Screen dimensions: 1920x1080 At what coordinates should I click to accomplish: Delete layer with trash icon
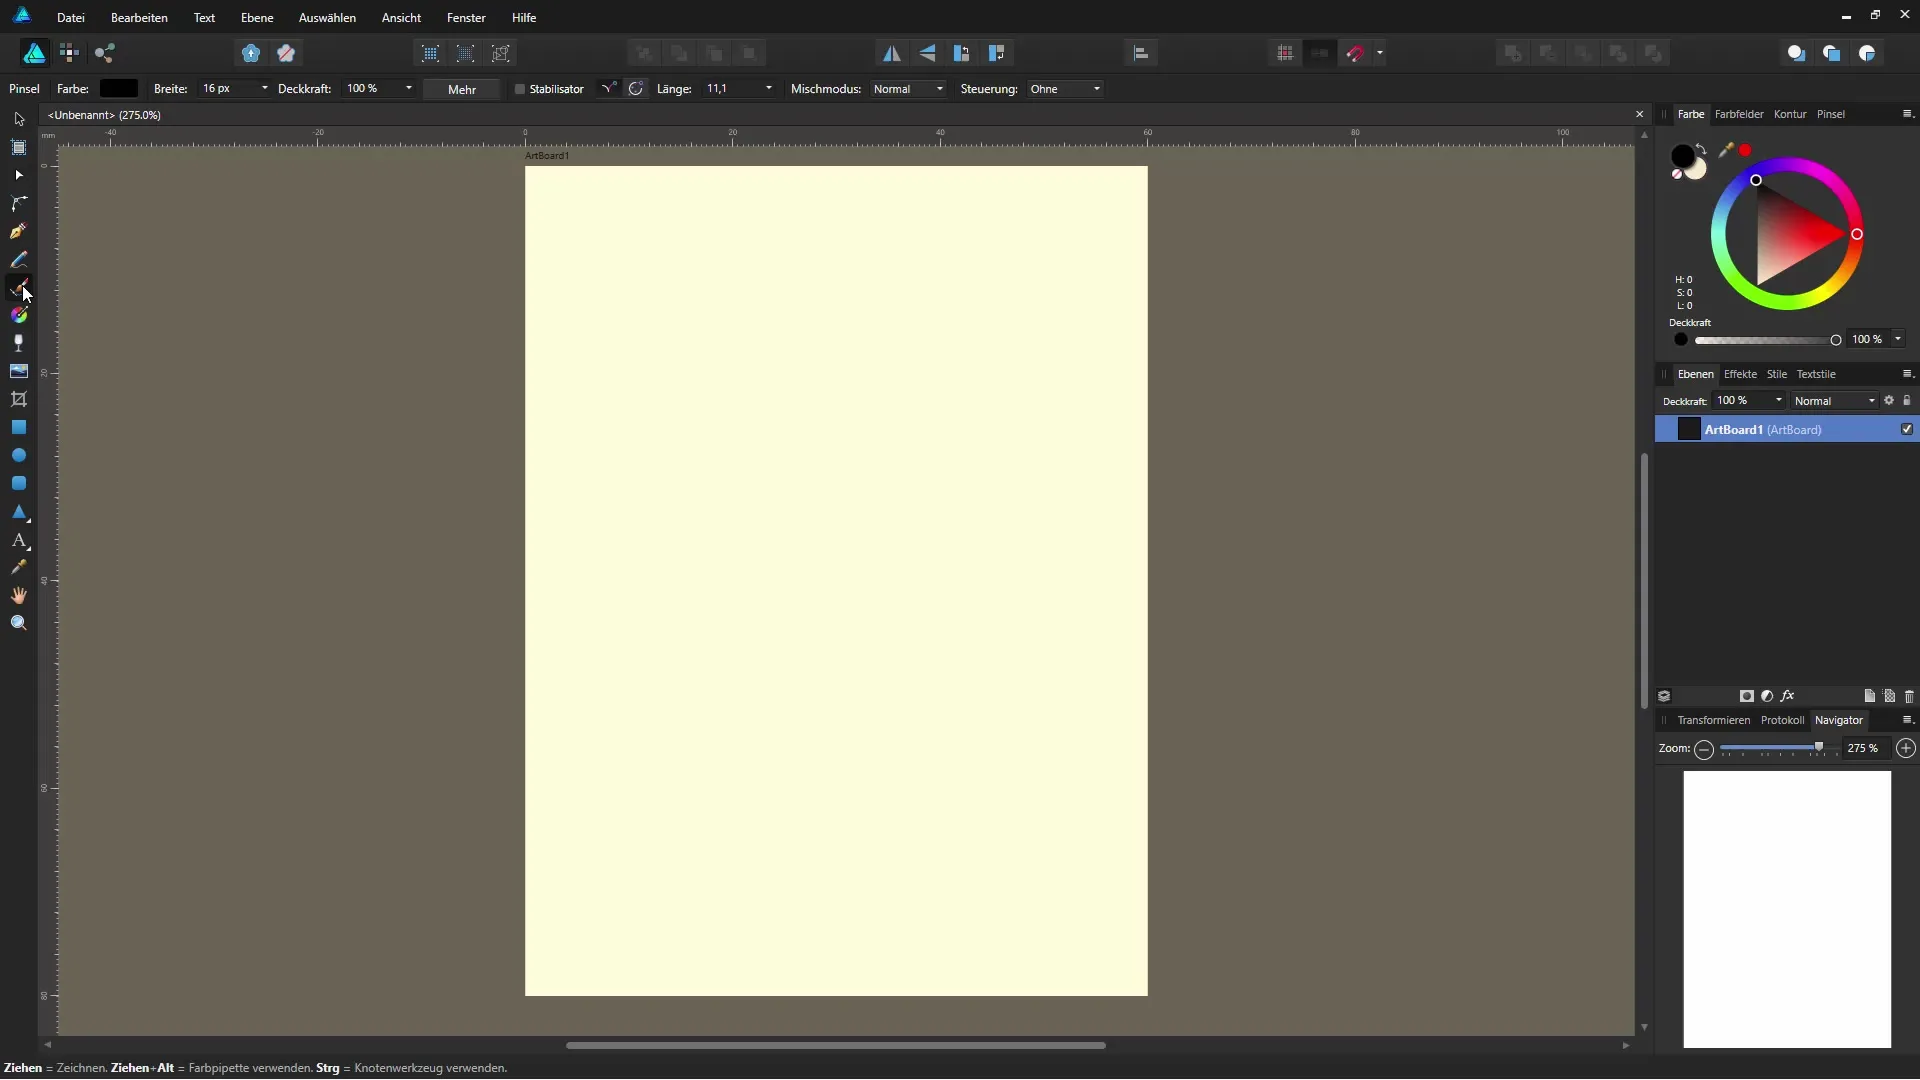(x=1909, y=696)
